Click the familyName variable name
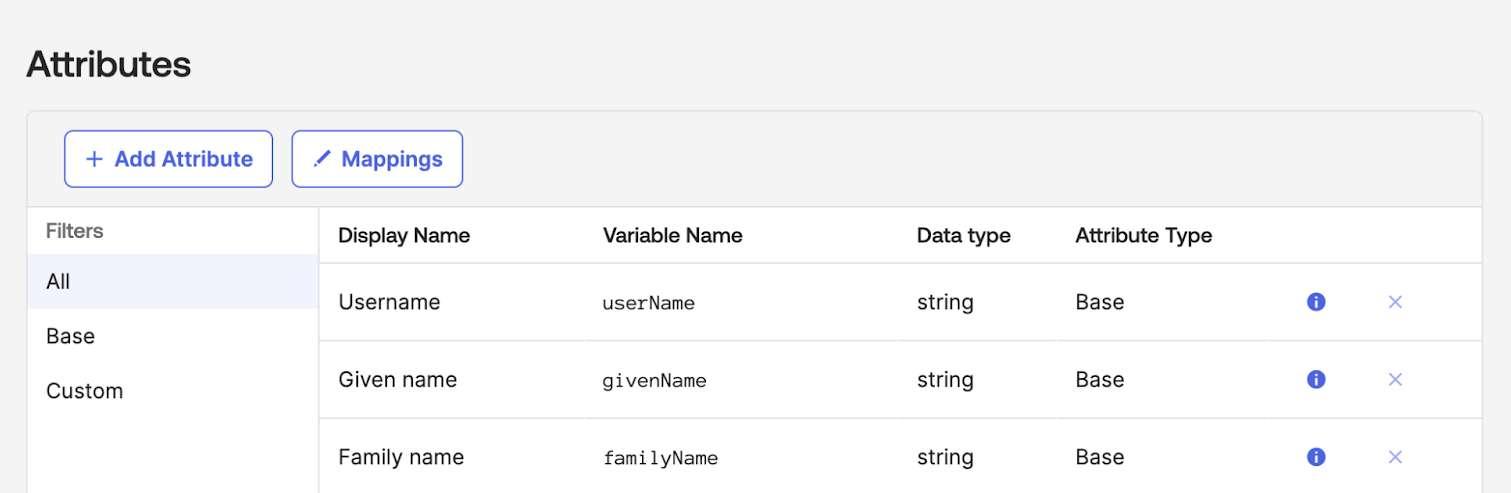Image resolution: width=1511 pixels, height=493 pixels. pos(660,458)
